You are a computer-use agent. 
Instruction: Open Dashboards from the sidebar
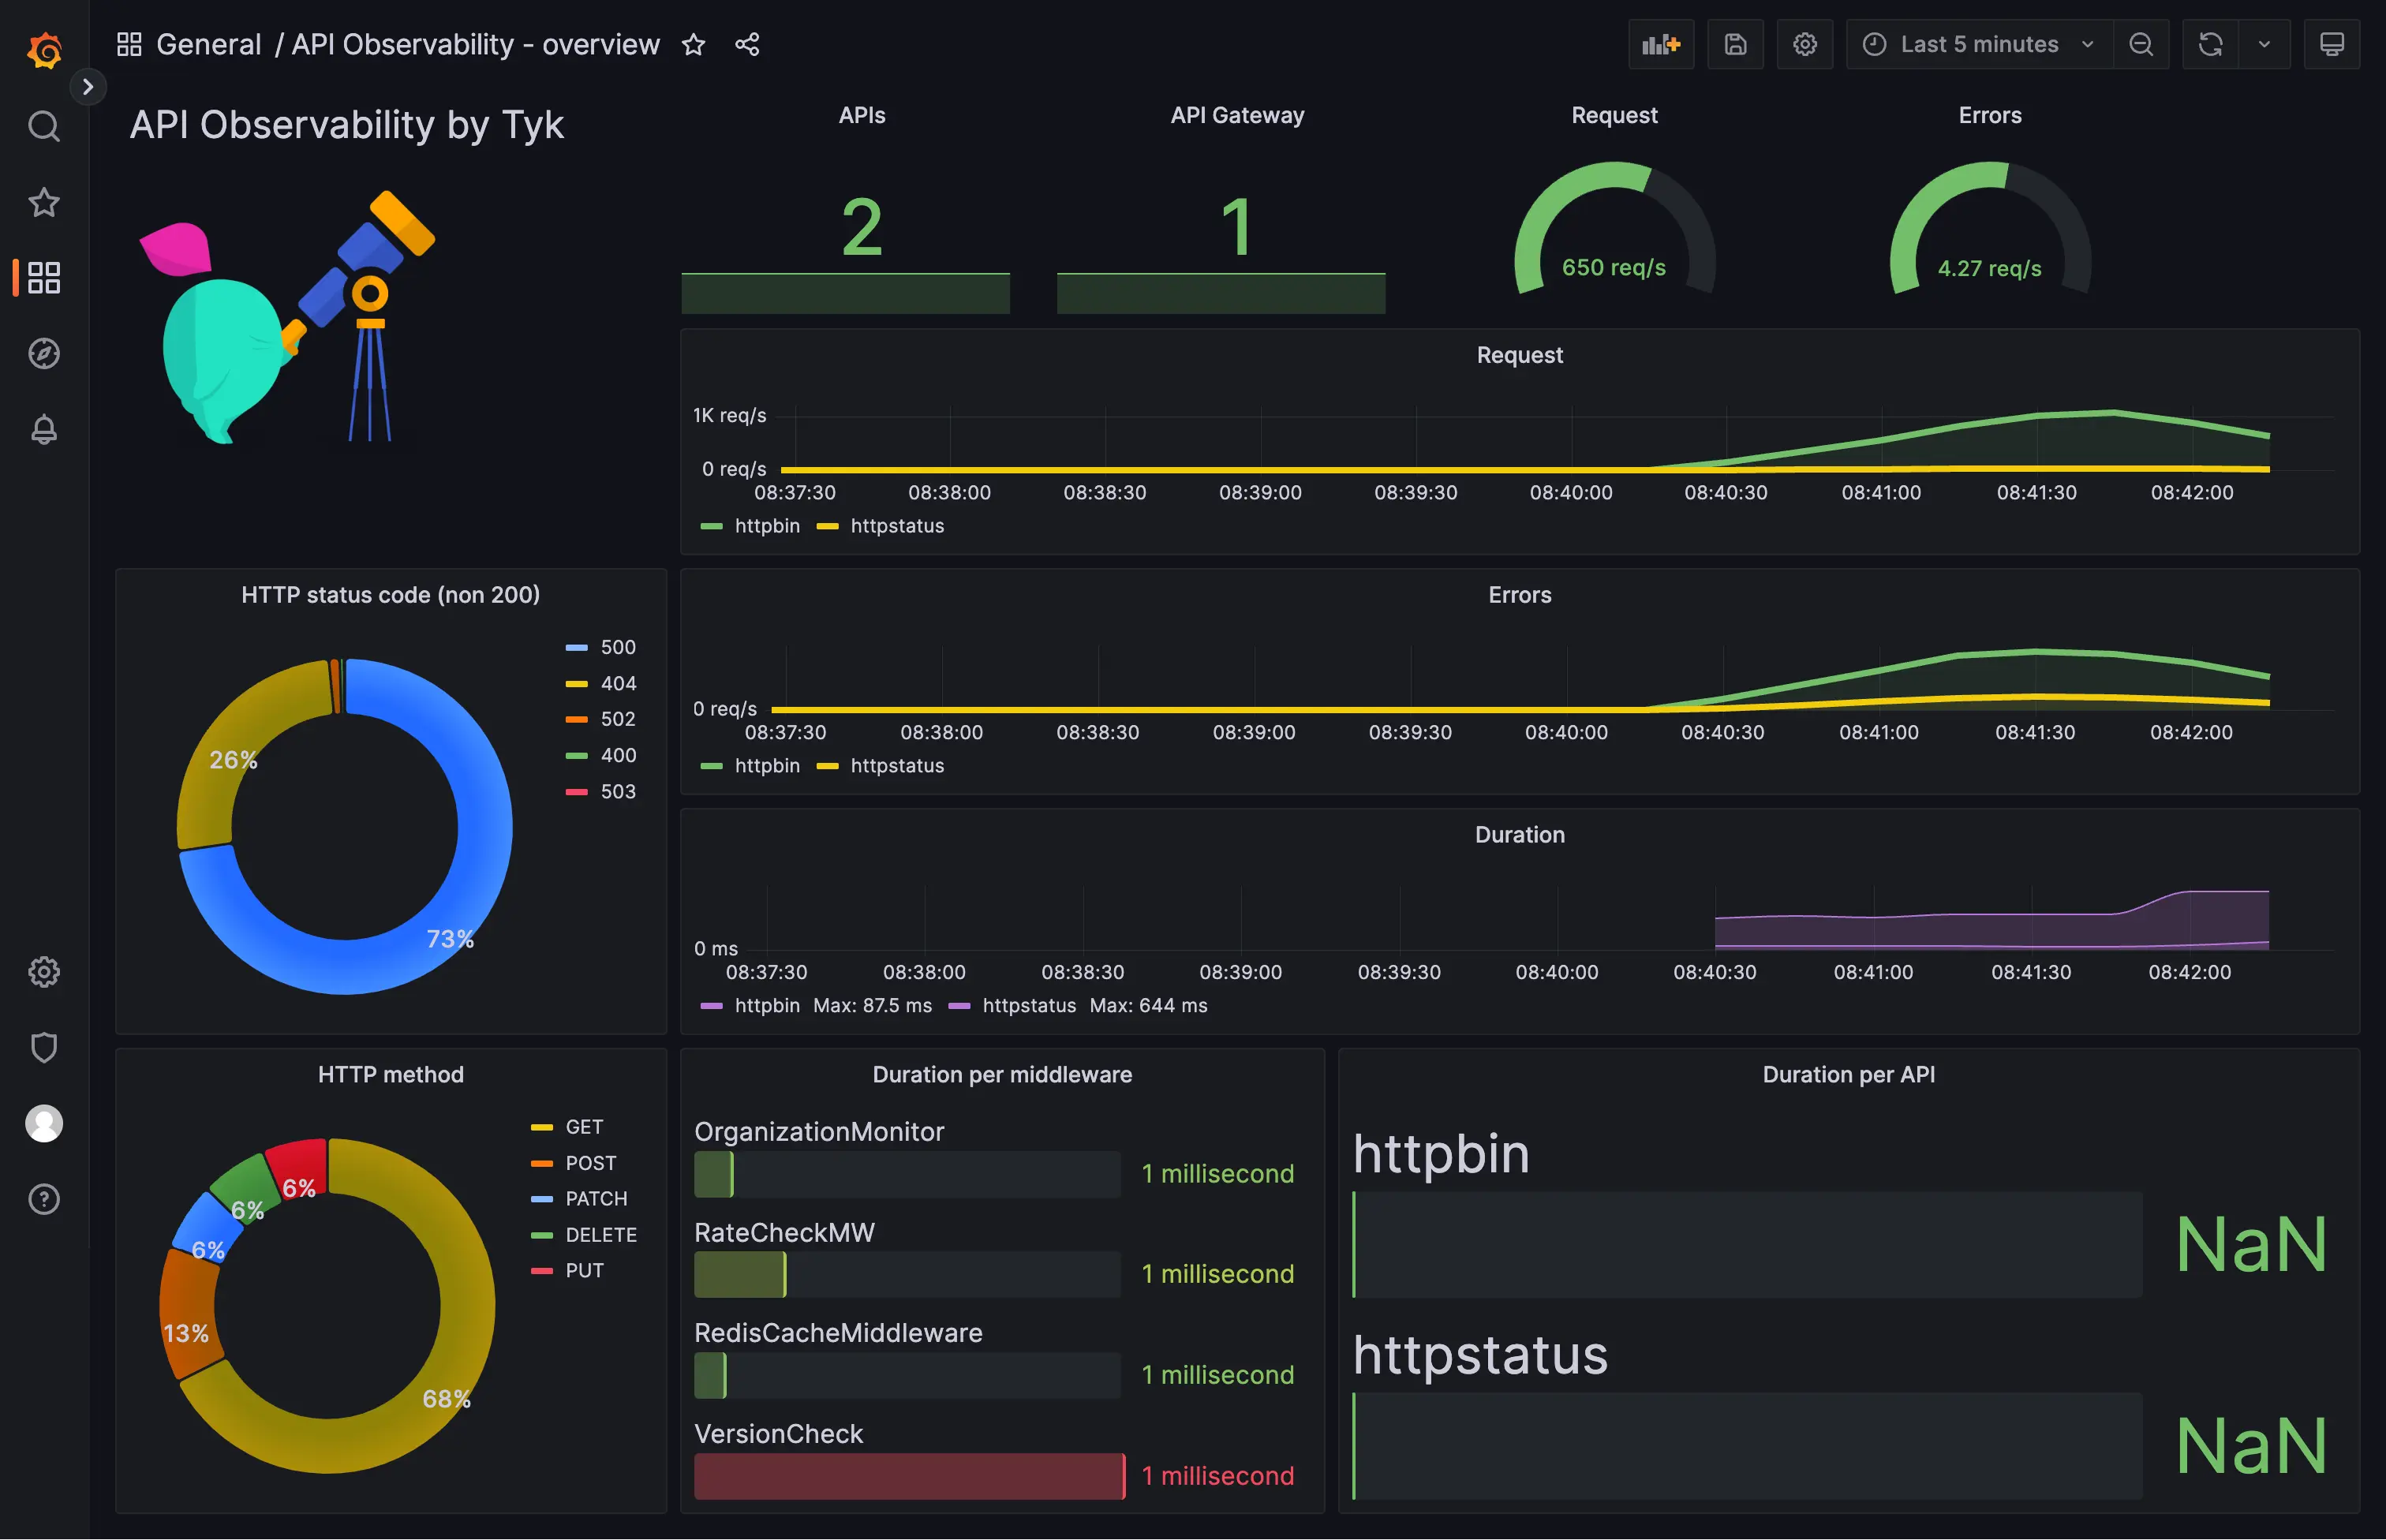coord(44,278)
